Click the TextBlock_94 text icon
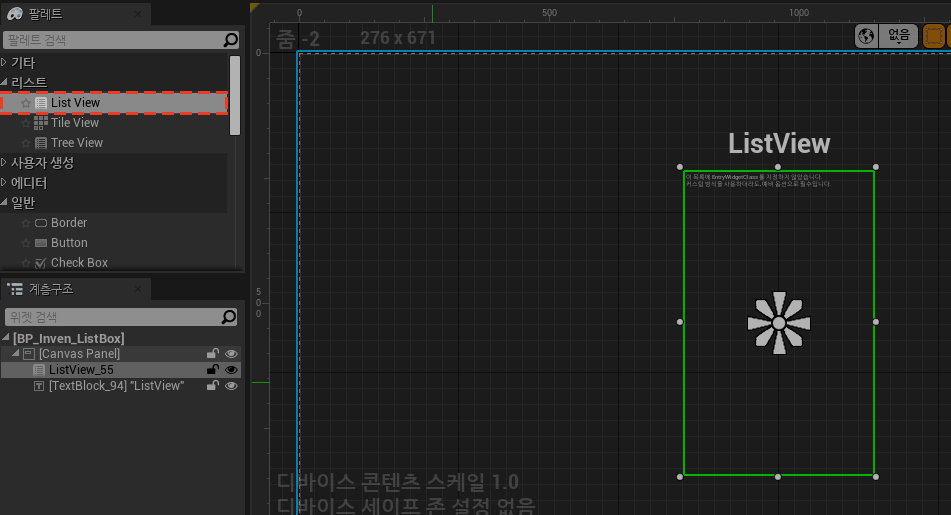Screen dimensions: 951x515 pyautogui.click(x=39, y=386)
